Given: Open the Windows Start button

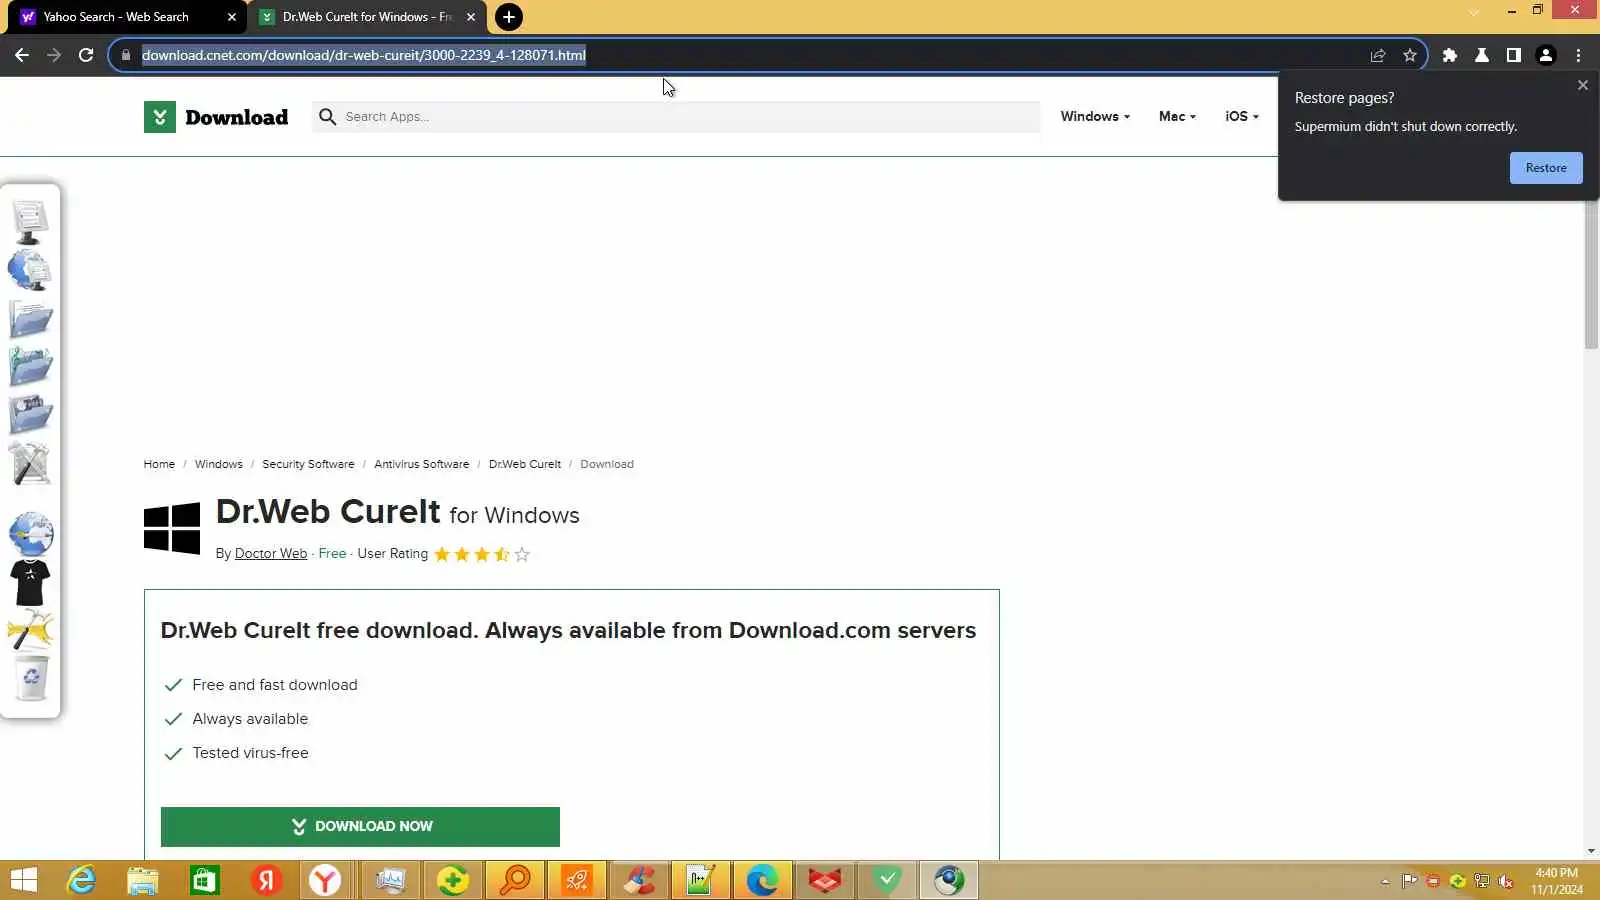Looking at the screenshot, I should [x=24, y=880].
